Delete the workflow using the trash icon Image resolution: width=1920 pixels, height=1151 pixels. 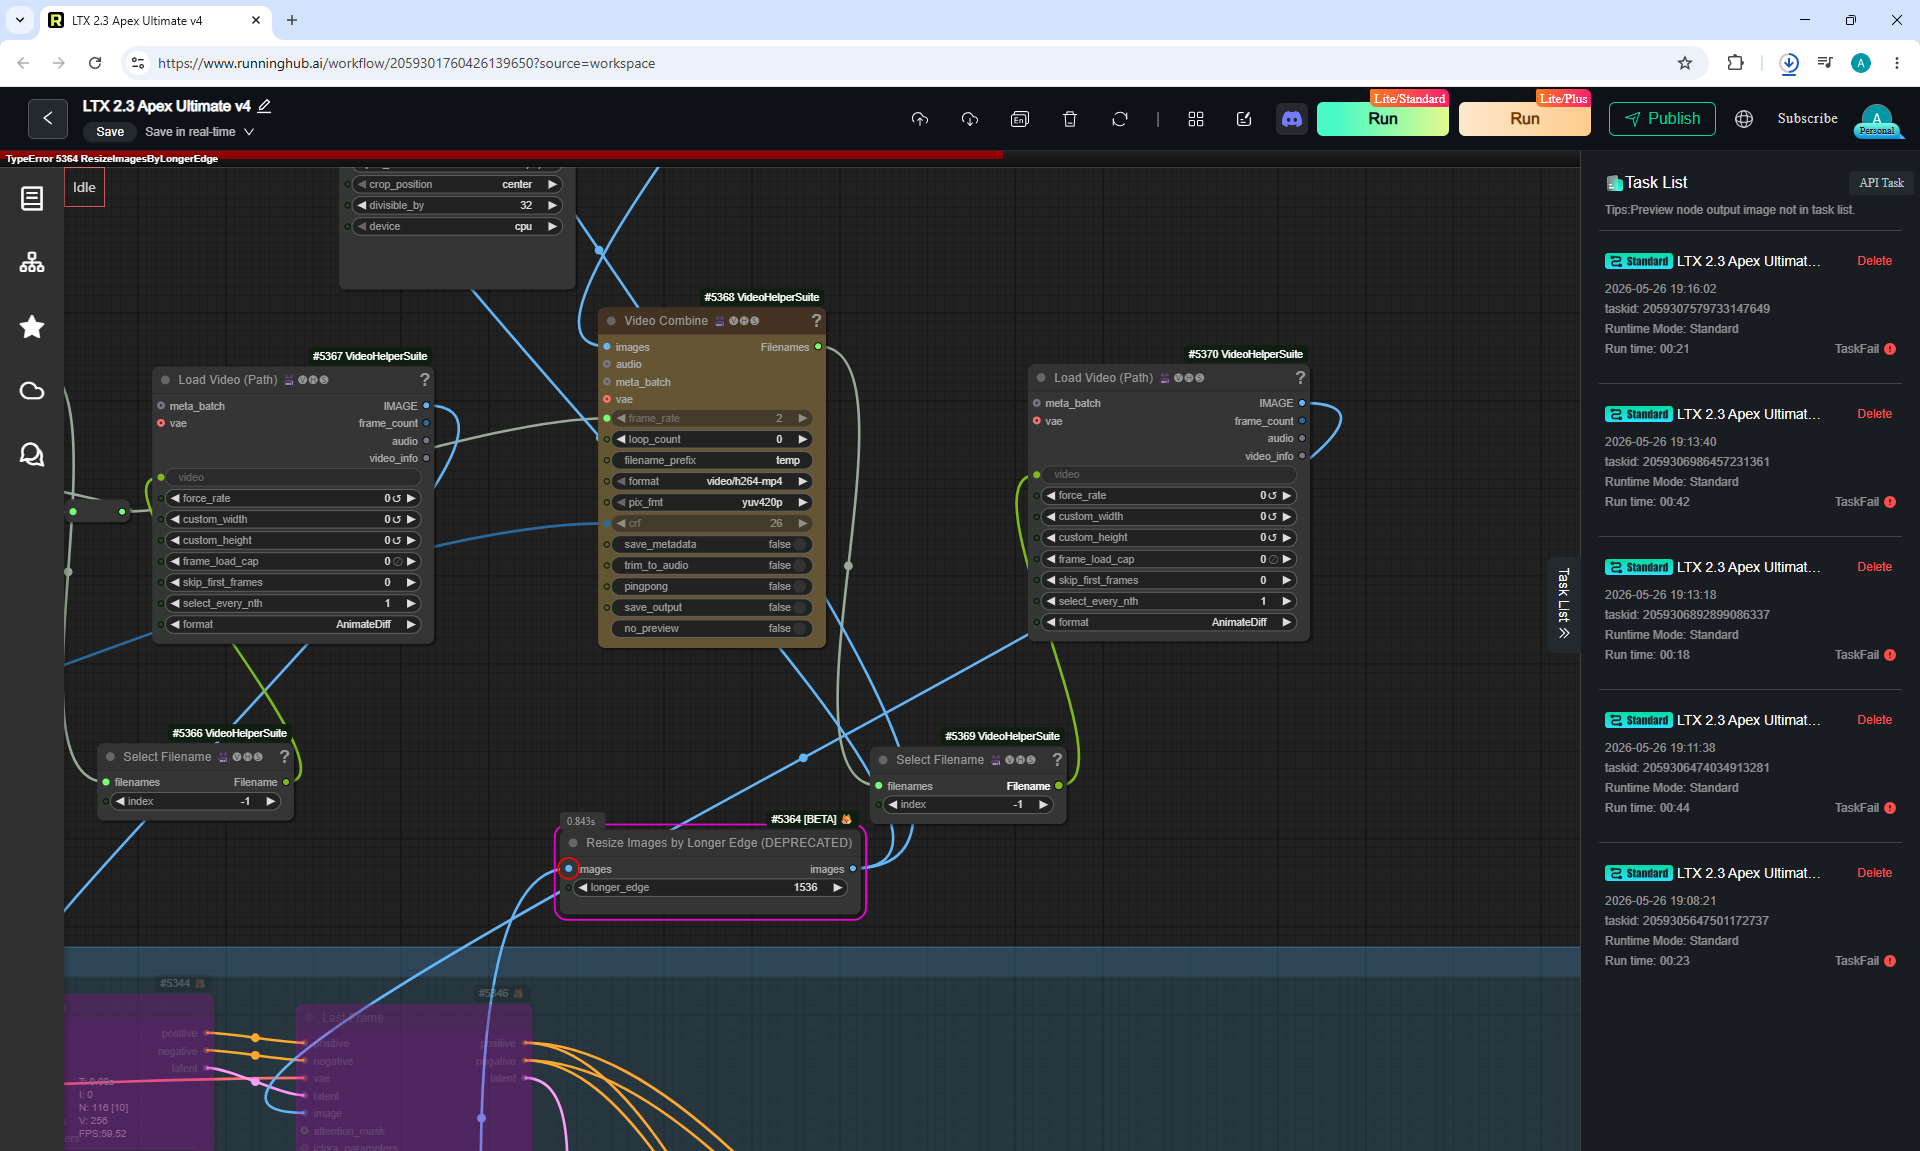pos(1070,119)
